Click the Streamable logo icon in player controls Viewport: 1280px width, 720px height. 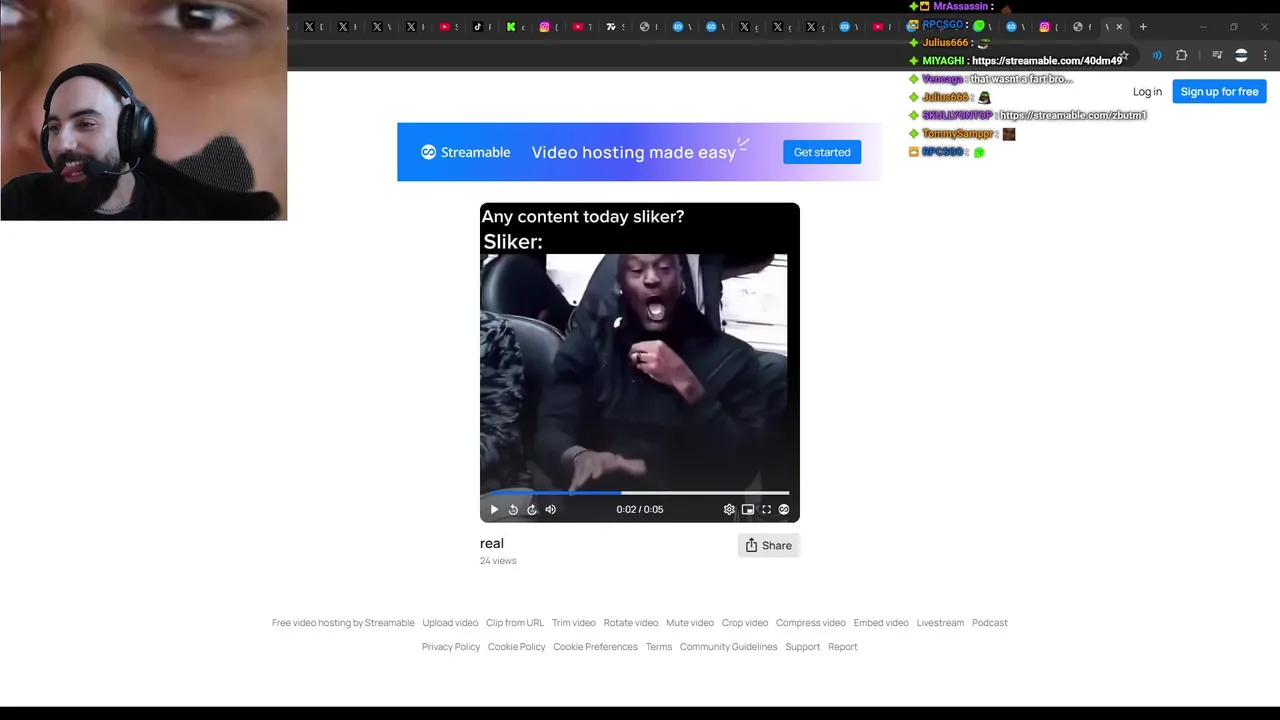(x=784, y=509)
